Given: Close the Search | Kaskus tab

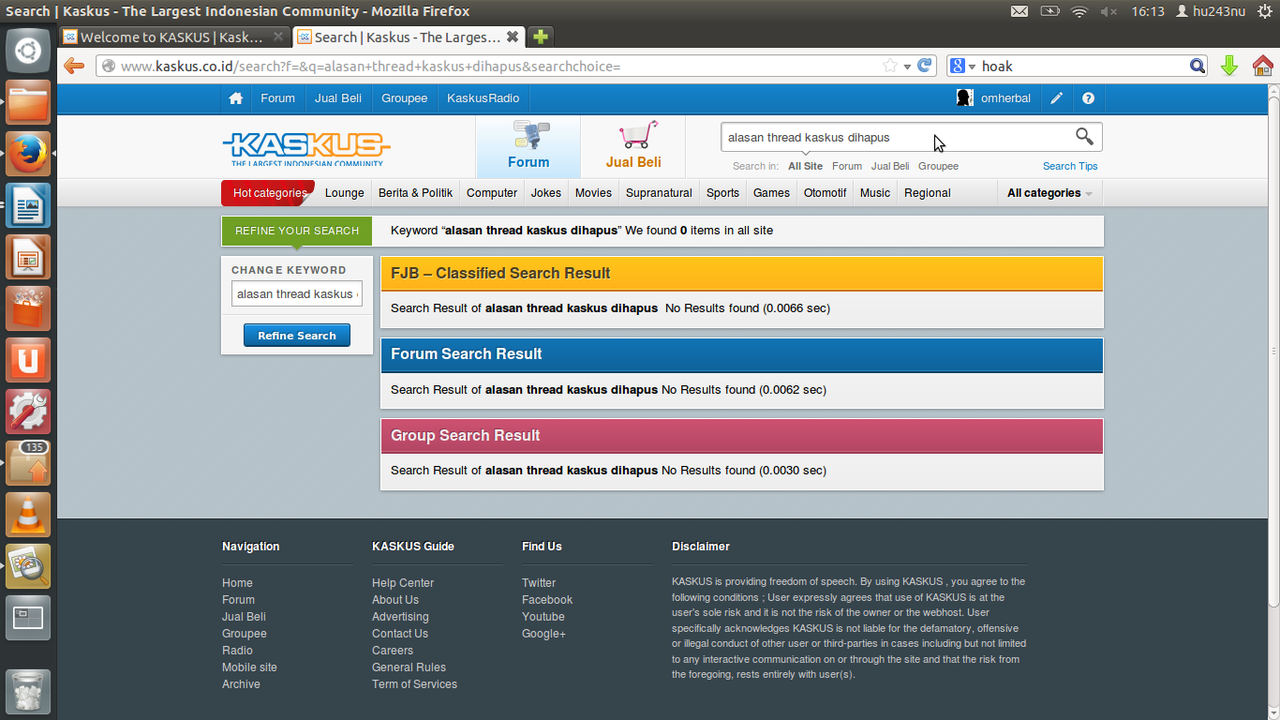Looking at the screenshot, I should click(x=512, y=37).
